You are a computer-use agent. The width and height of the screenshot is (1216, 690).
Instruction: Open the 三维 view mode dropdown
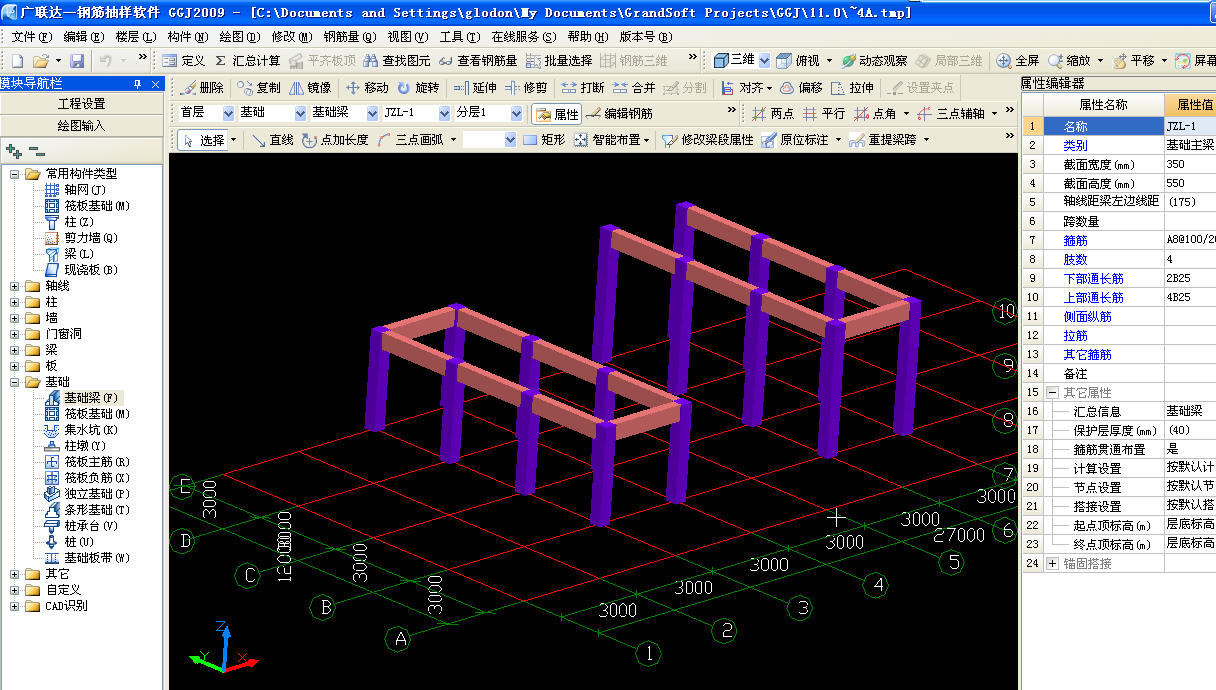[x=765, y=61]
